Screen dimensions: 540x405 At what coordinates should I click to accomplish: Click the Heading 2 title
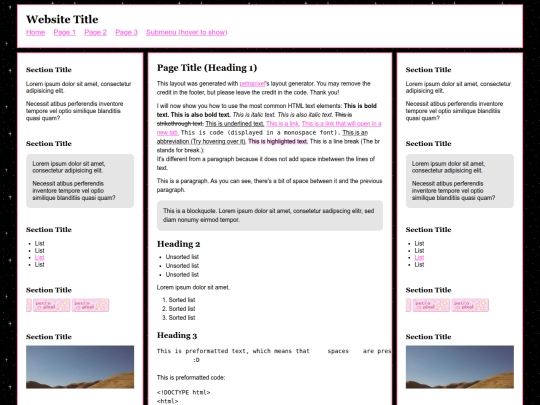178,244
